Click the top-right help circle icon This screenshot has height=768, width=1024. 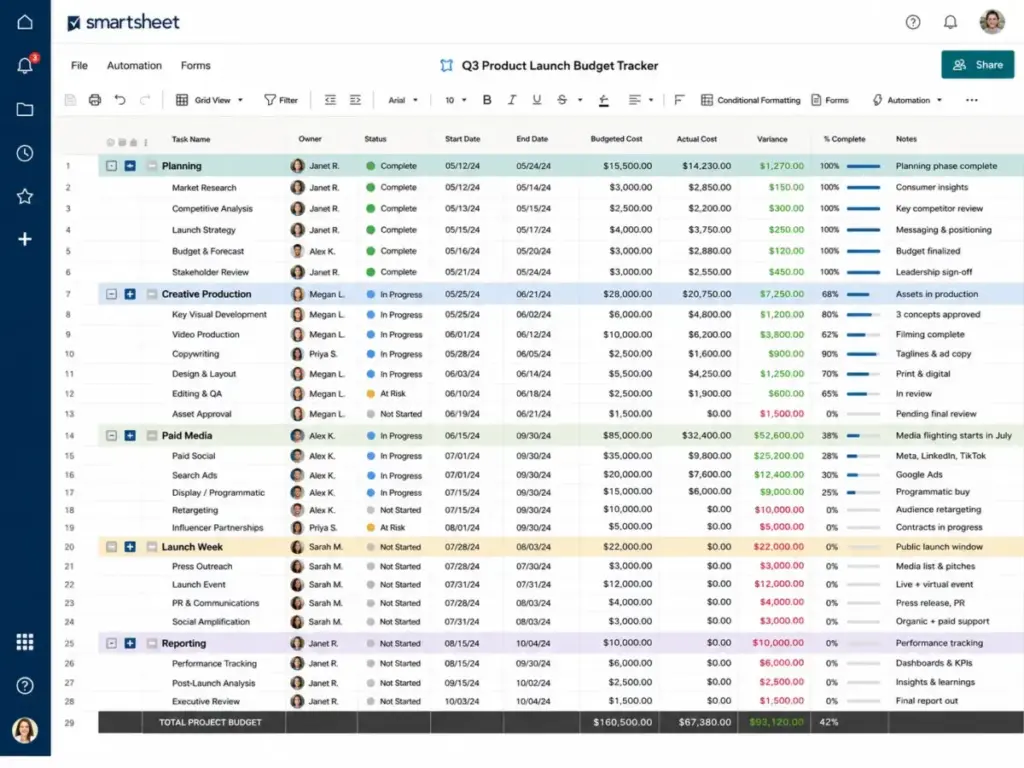[x=913, y=22]
